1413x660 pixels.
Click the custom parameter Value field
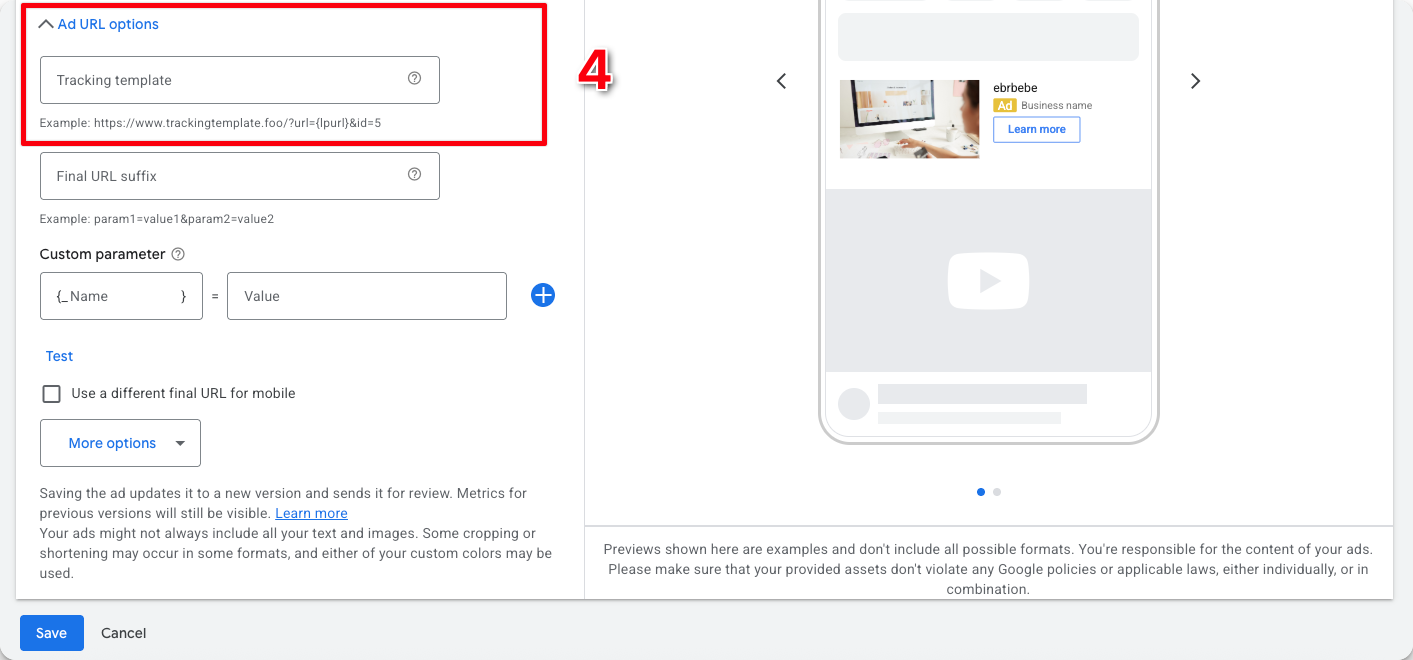(x=366, y=296)
